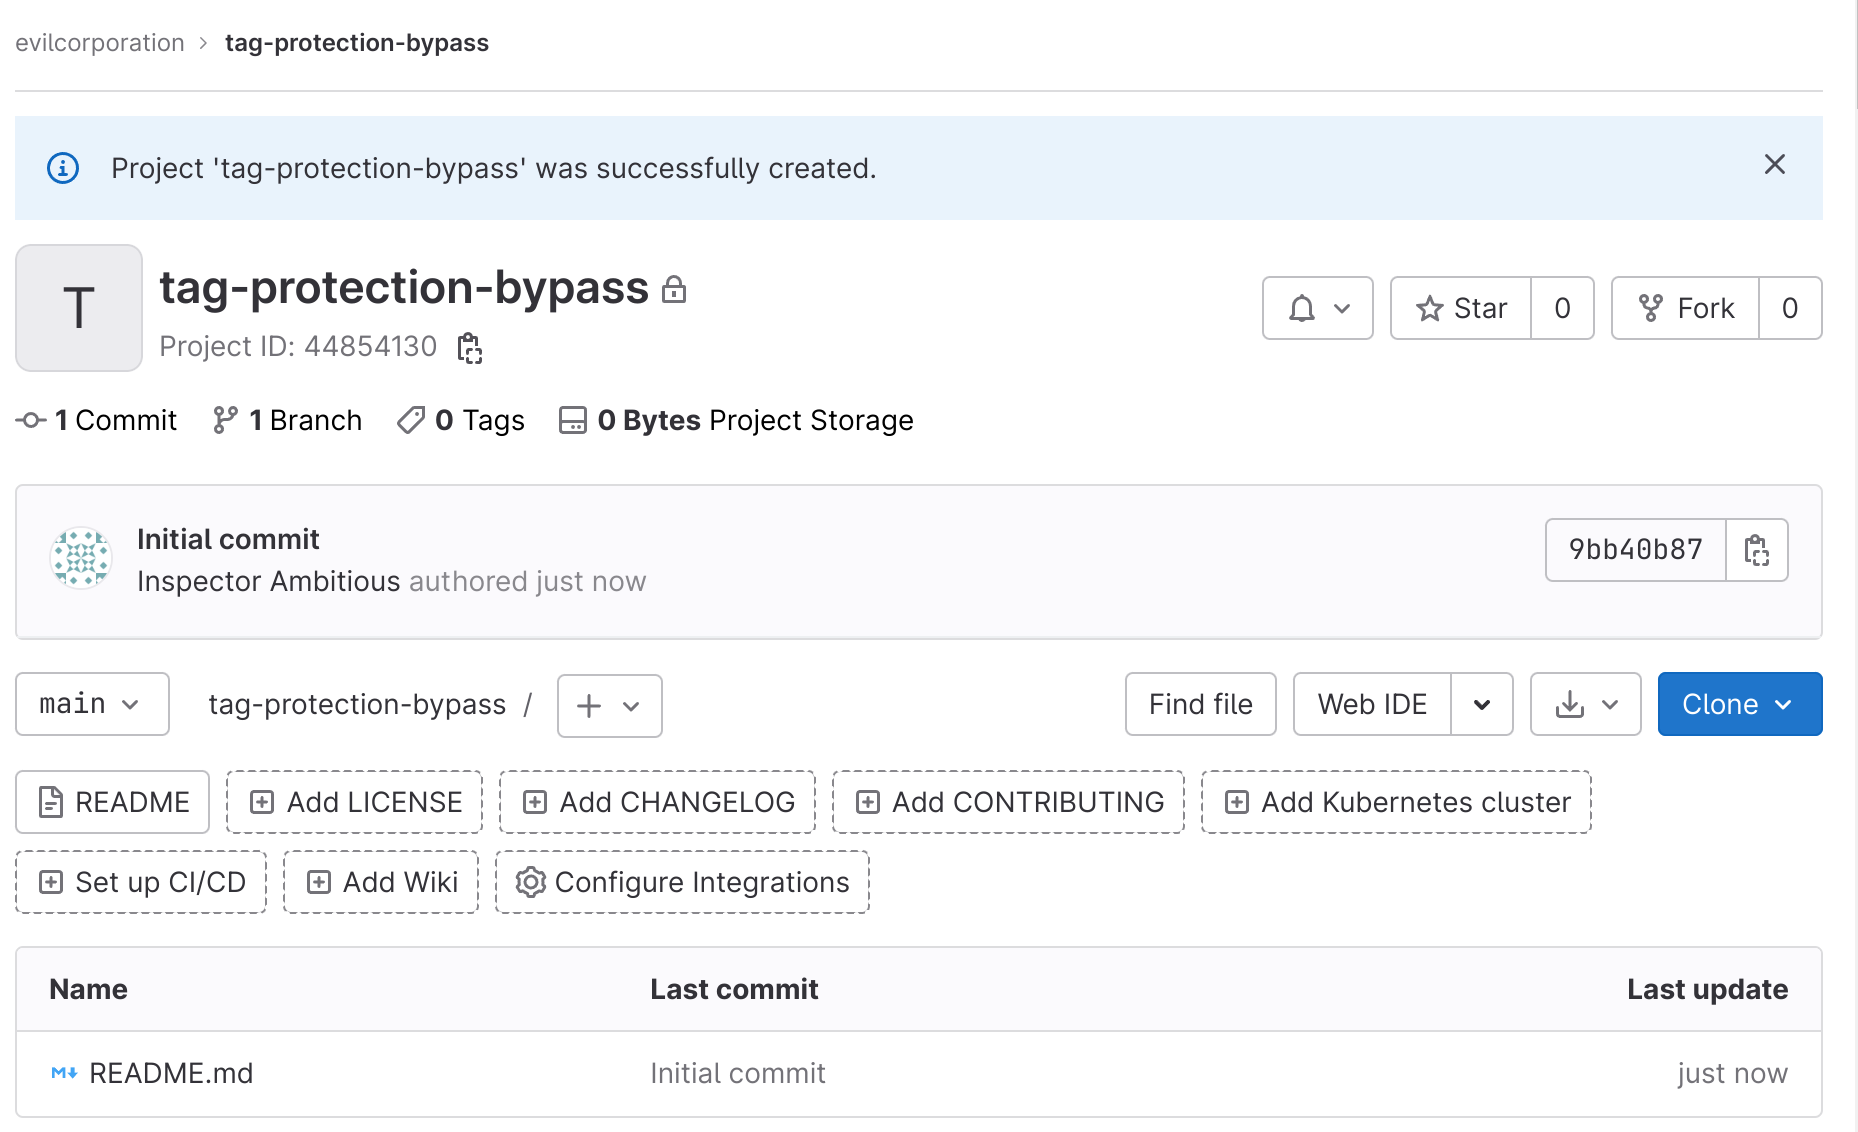Open the README.md file
The image size is (1858, 1132).
pyautogui.click(x=171, y=1074)
